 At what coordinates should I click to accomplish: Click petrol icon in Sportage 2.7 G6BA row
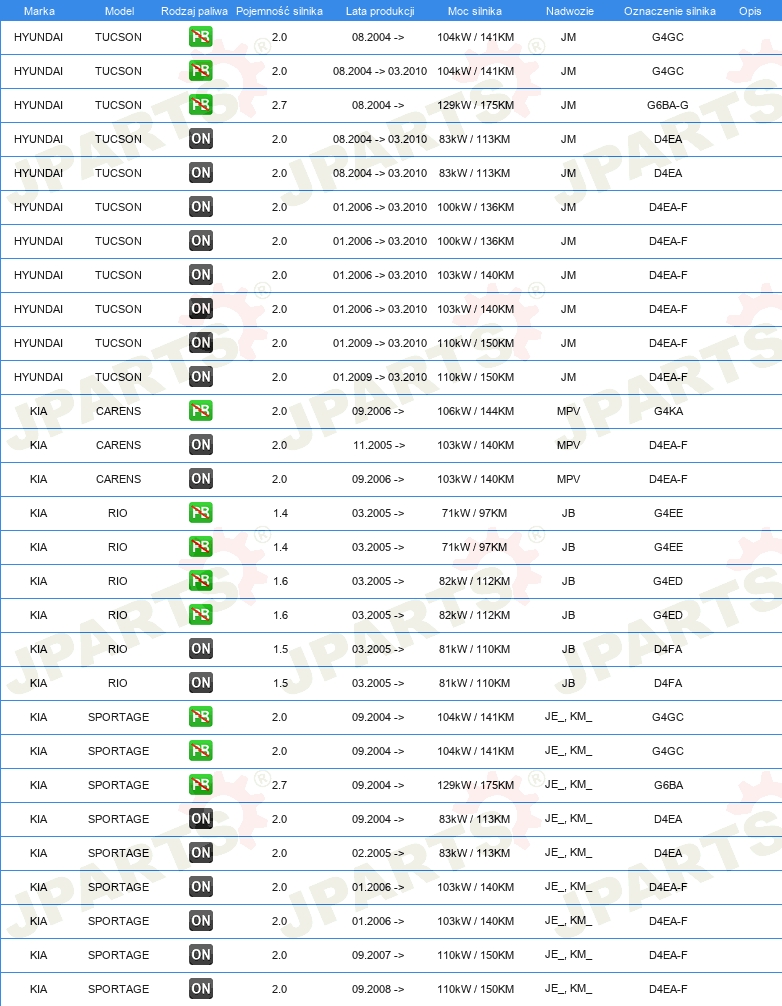click(x=201, y=785)
